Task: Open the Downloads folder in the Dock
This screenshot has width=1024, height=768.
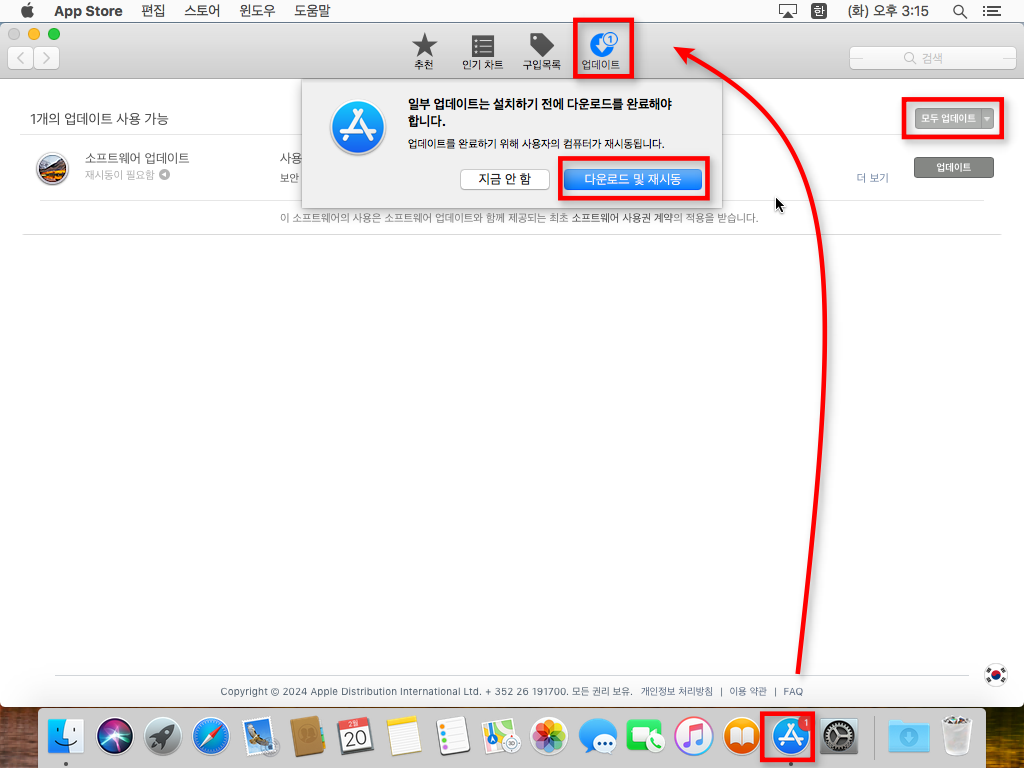Action: tap(909, 736)
